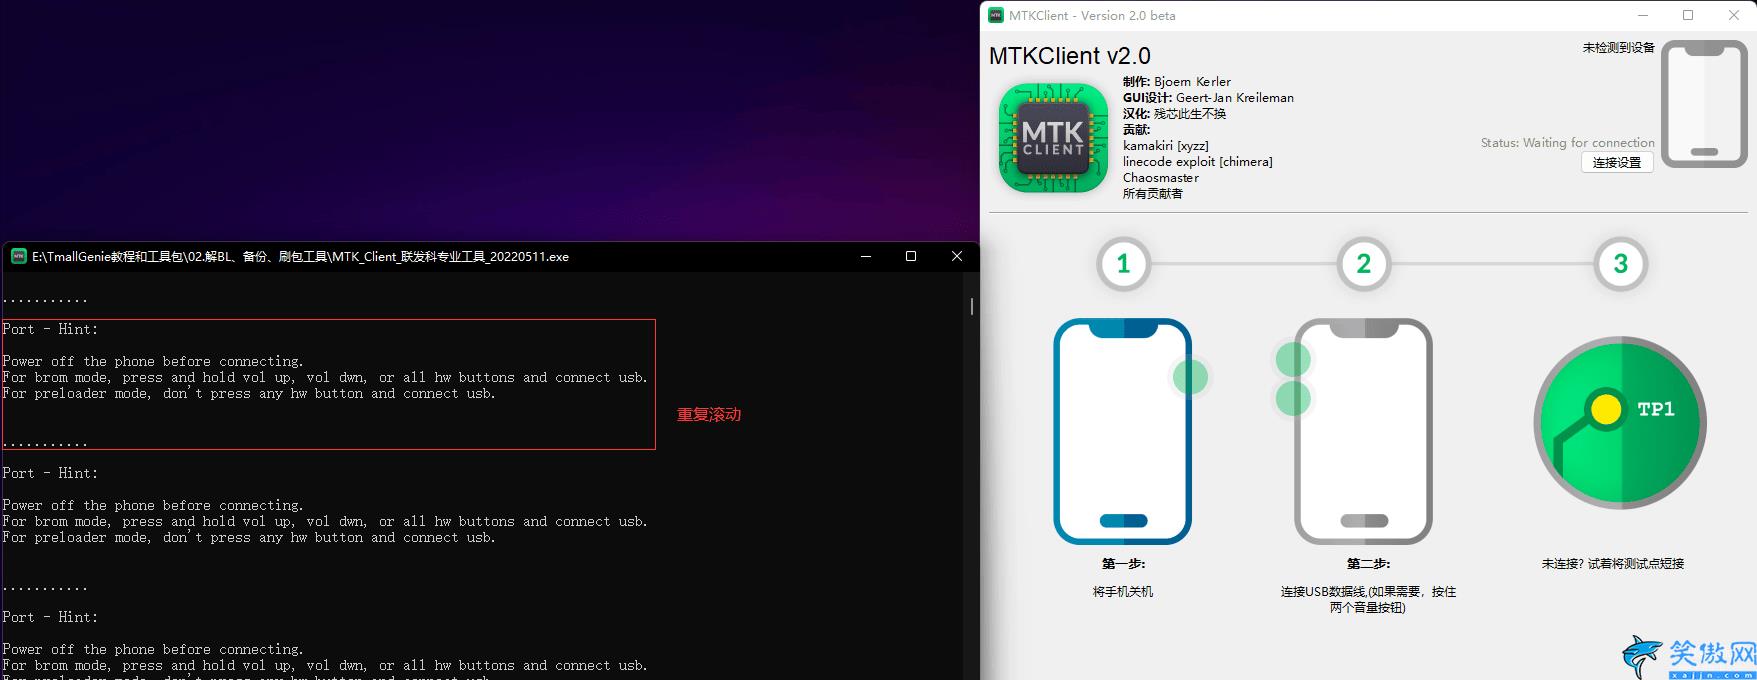
Task: Close the MTKClient window
Action: 1734,15
